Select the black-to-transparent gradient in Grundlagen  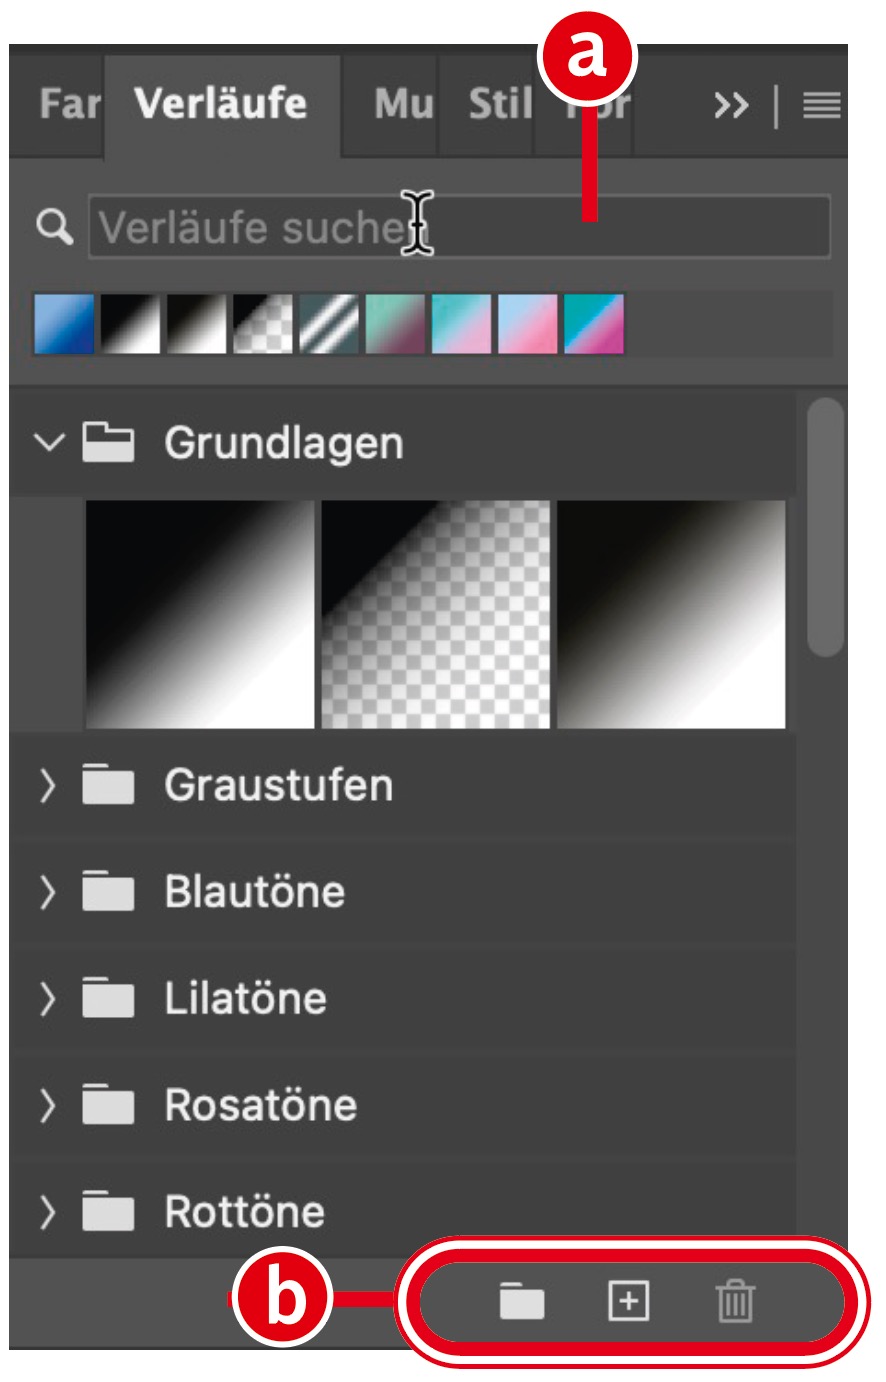tap(436, 614)
